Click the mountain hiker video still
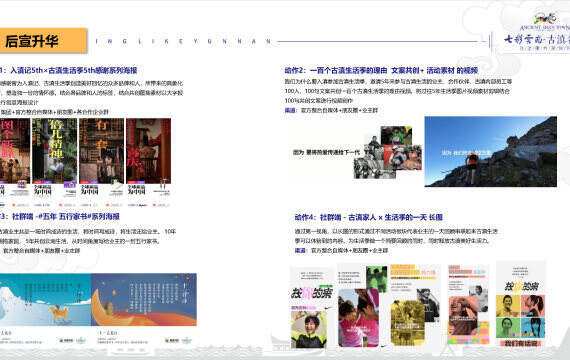 pyautogui.click(x=490, y=152)
